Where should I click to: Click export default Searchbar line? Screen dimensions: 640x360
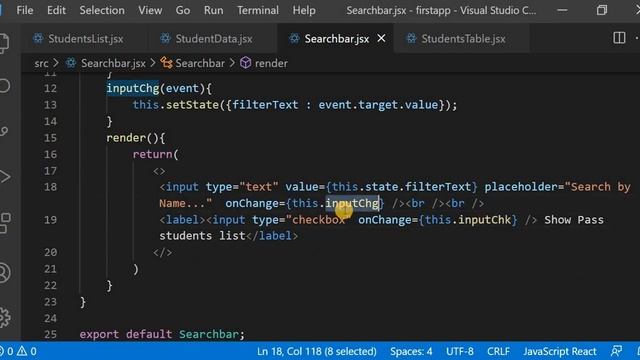[162, 334]
